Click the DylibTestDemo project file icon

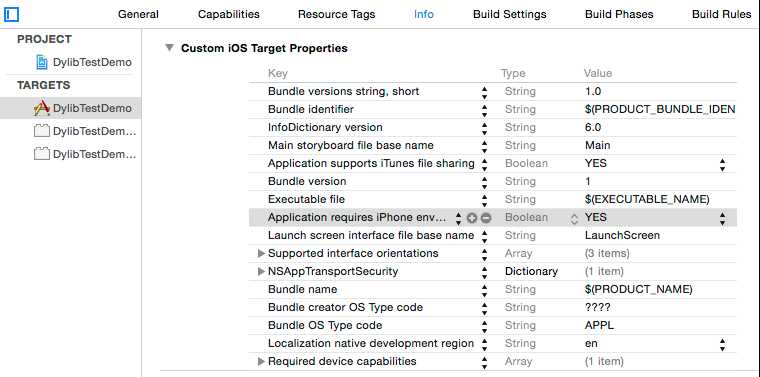(x=43, y=62)
